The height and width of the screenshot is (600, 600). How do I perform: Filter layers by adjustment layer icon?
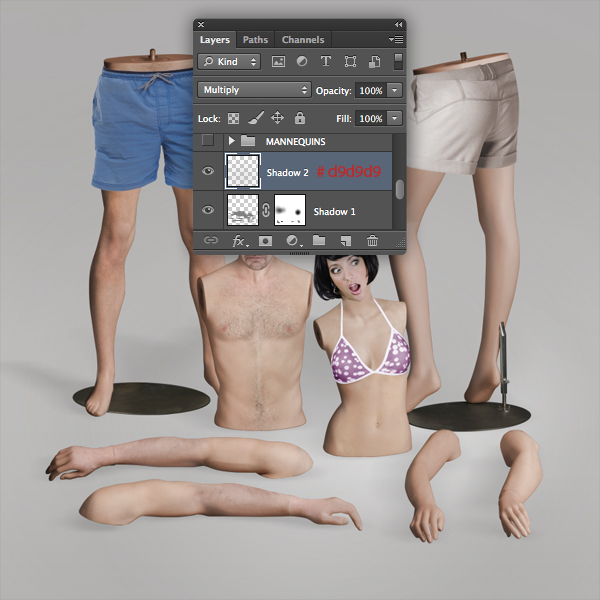[x=302, y=61]
